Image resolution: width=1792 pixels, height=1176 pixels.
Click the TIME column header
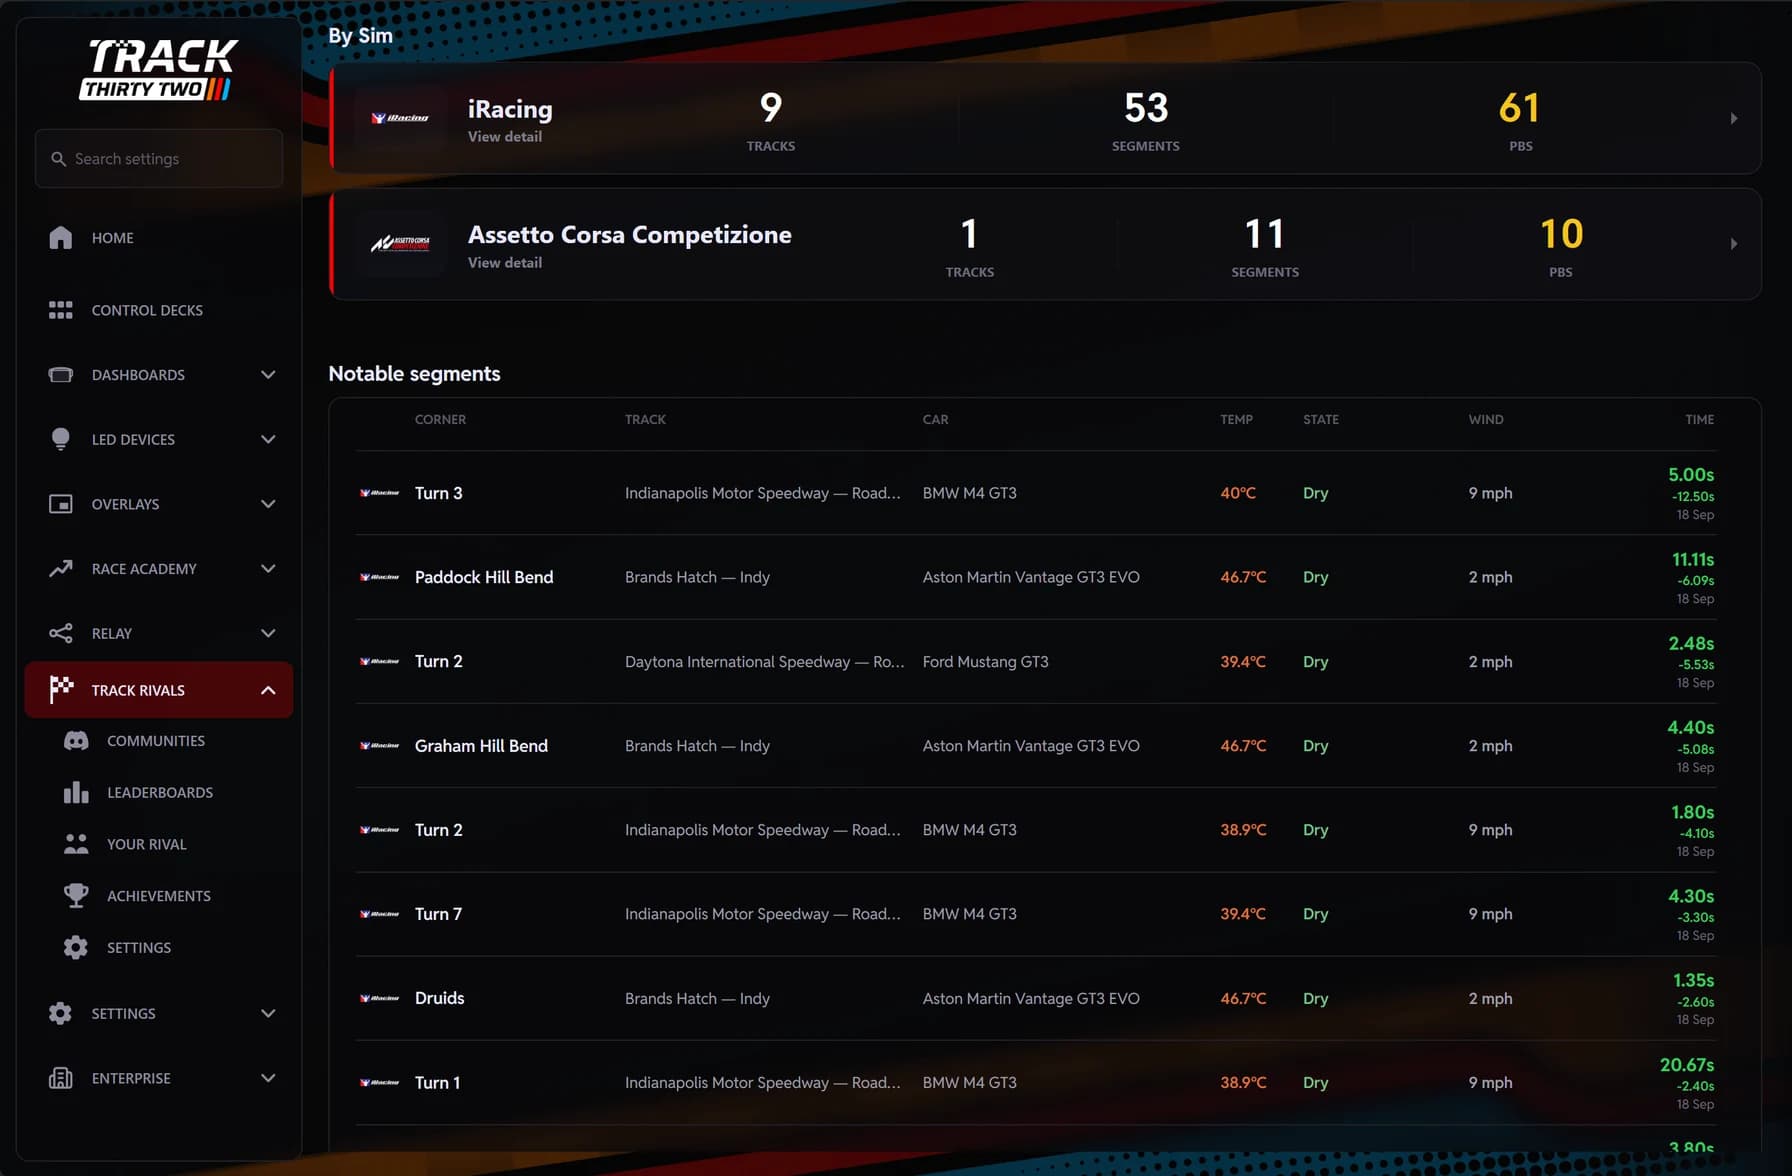click(x=1699, y=419)
